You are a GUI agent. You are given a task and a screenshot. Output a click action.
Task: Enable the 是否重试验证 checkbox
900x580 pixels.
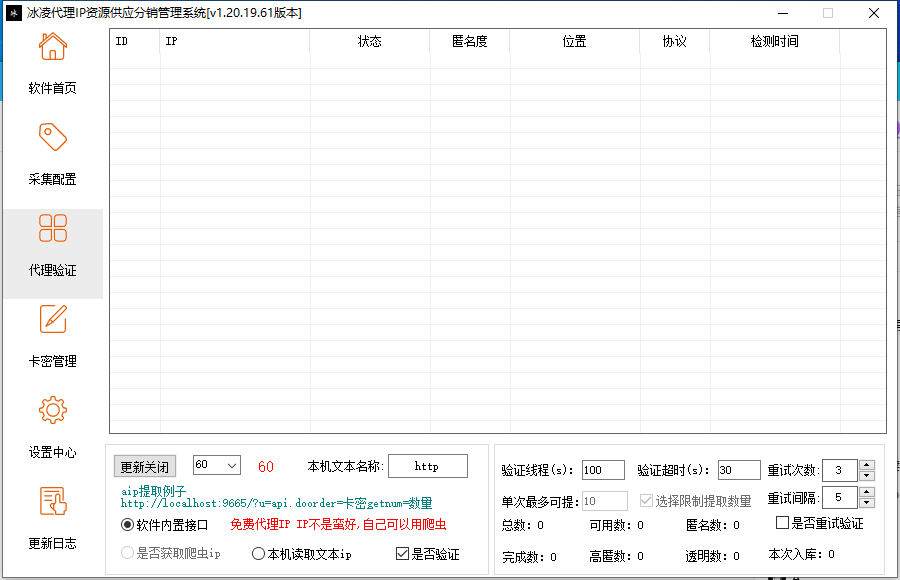pos(781,522)
